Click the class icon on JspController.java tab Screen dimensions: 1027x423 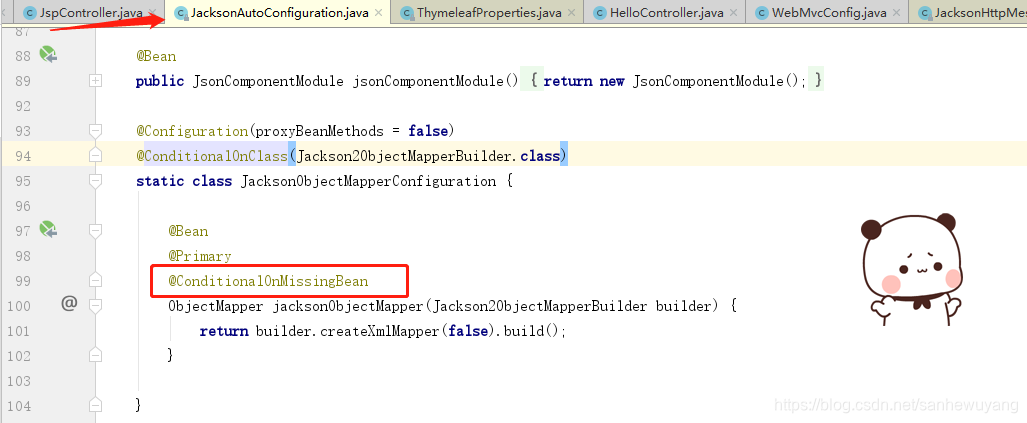click(x=29, y=13)
